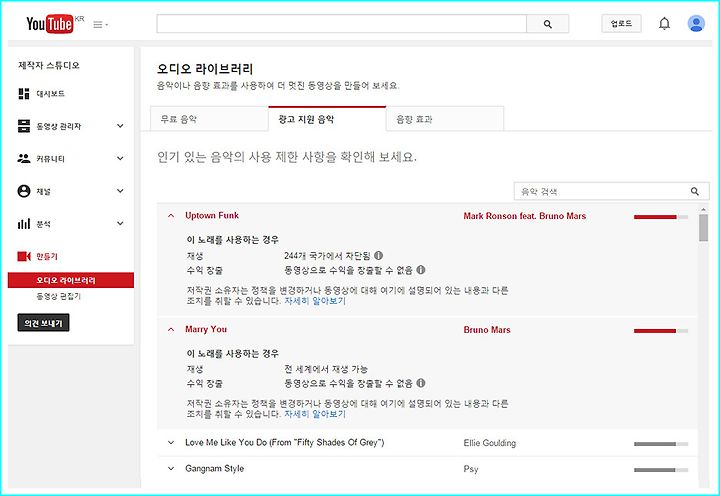
Task: Click the song list scrollbar thumb
Action: click(x=703, y=227)
